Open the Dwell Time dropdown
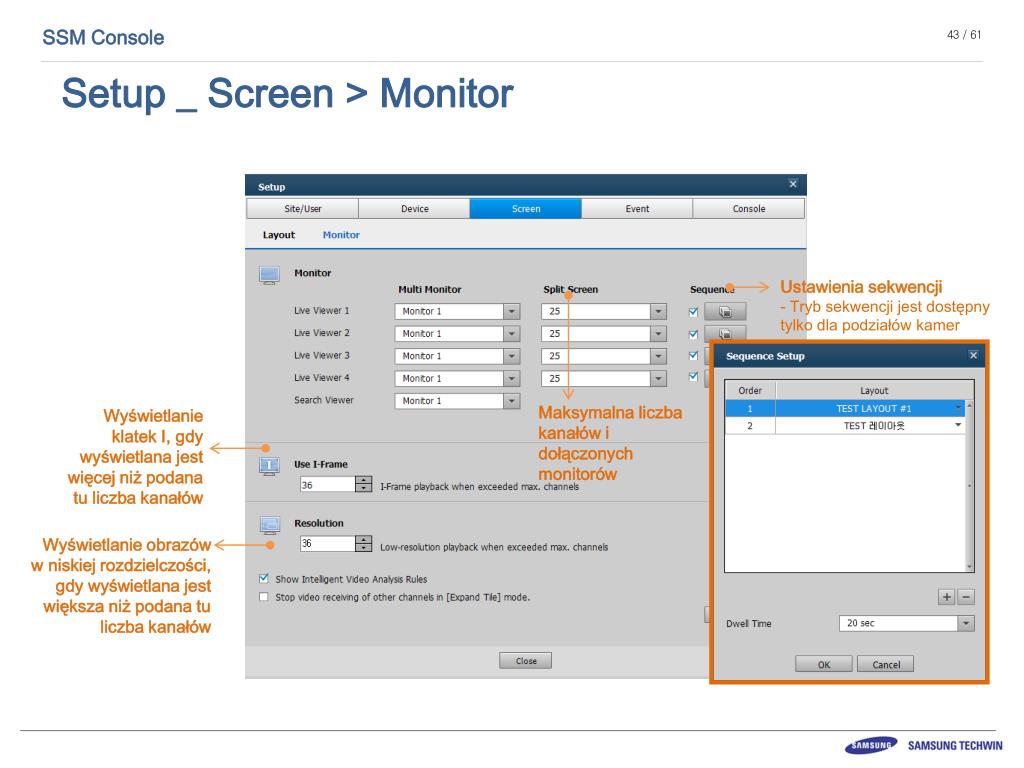The width and height of the screenshot is (1024, 768). pyautogui.click(x=967, y=624)
